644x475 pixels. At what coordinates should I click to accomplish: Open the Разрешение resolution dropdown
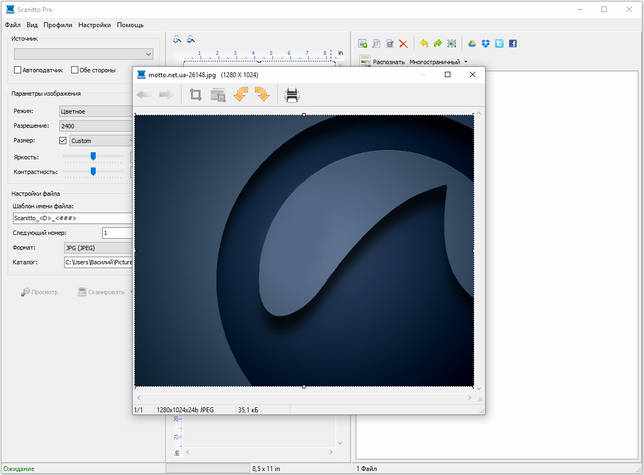click(x=95, y=126)
